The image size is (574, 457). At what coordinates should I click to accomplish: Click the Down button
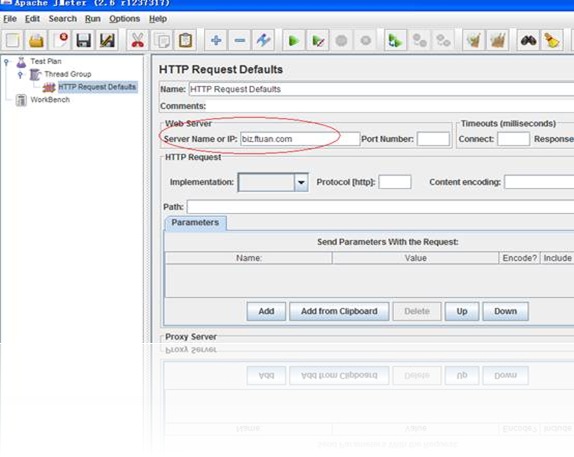[506, 311]
